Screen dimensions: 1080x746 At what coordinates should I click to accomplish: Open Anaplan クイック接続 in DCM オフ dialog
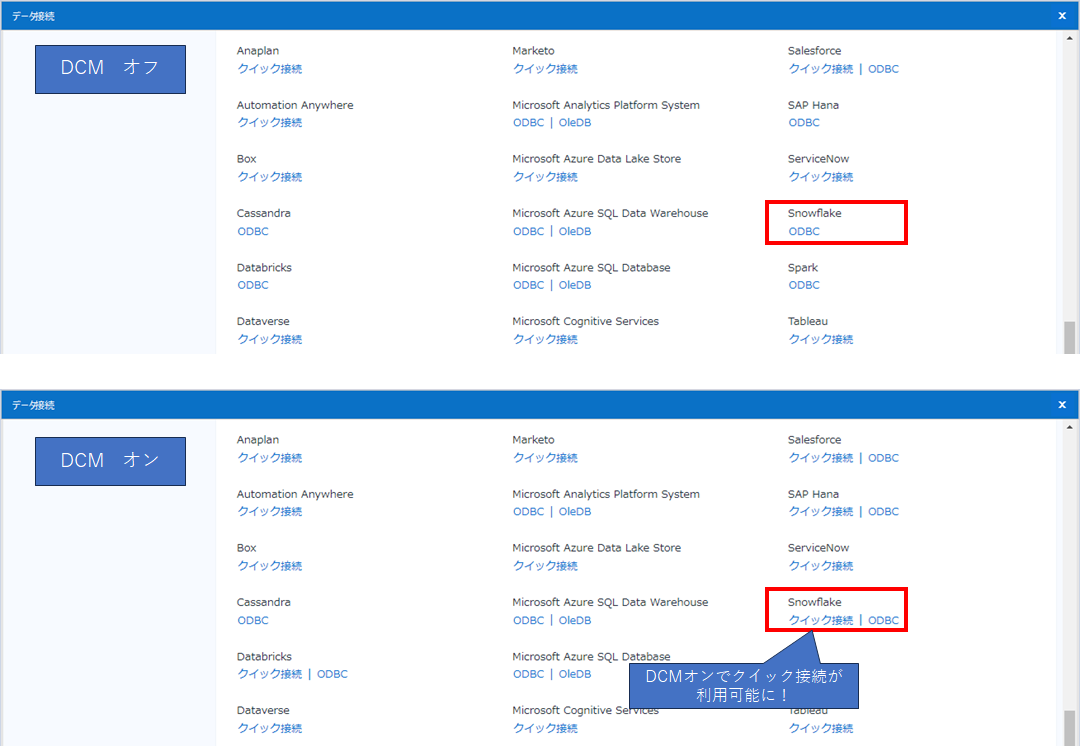[269, 69]
